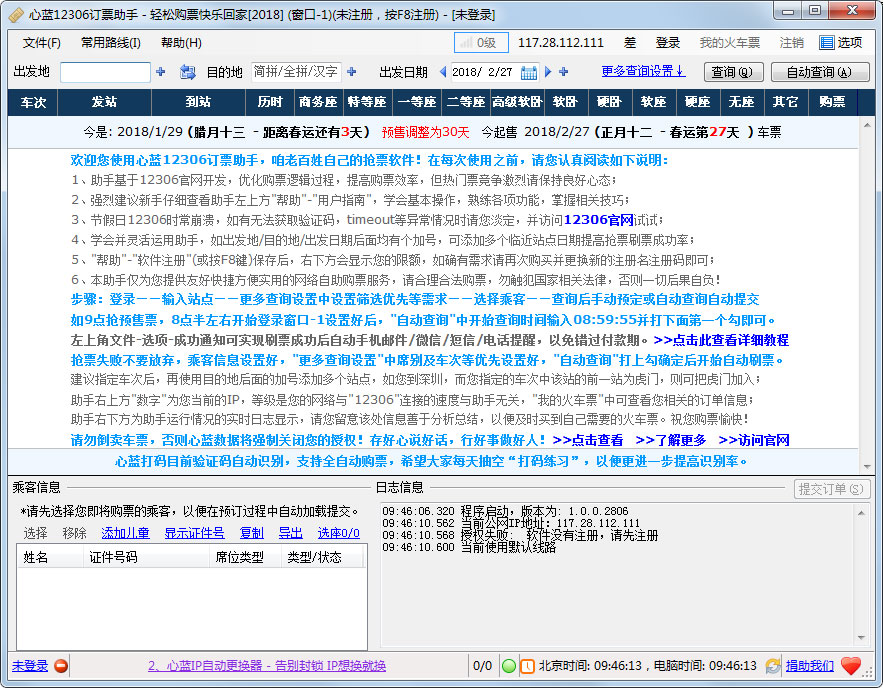The image size is (883, 688).
Task: Click the main panel scrollbar down arrow
Action: click(867, 467)
